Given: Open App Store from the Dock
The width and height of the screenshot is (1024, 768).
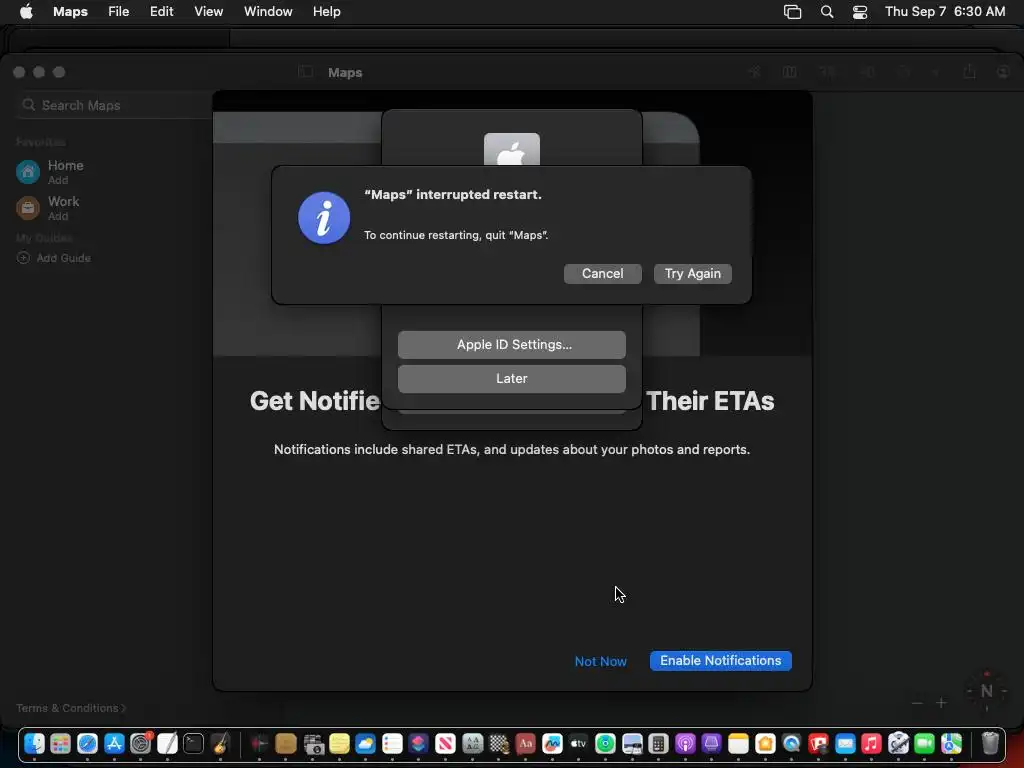Looking at the screenshot, I should tap(114, 744).
